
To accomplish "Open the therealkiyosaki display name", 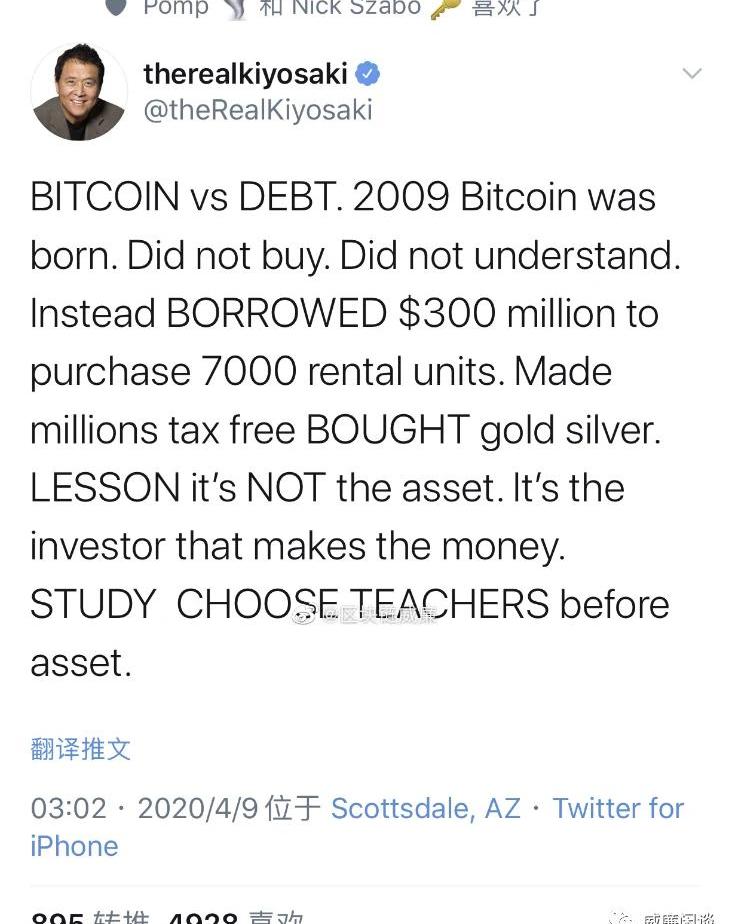I will (x=245, y=74).
